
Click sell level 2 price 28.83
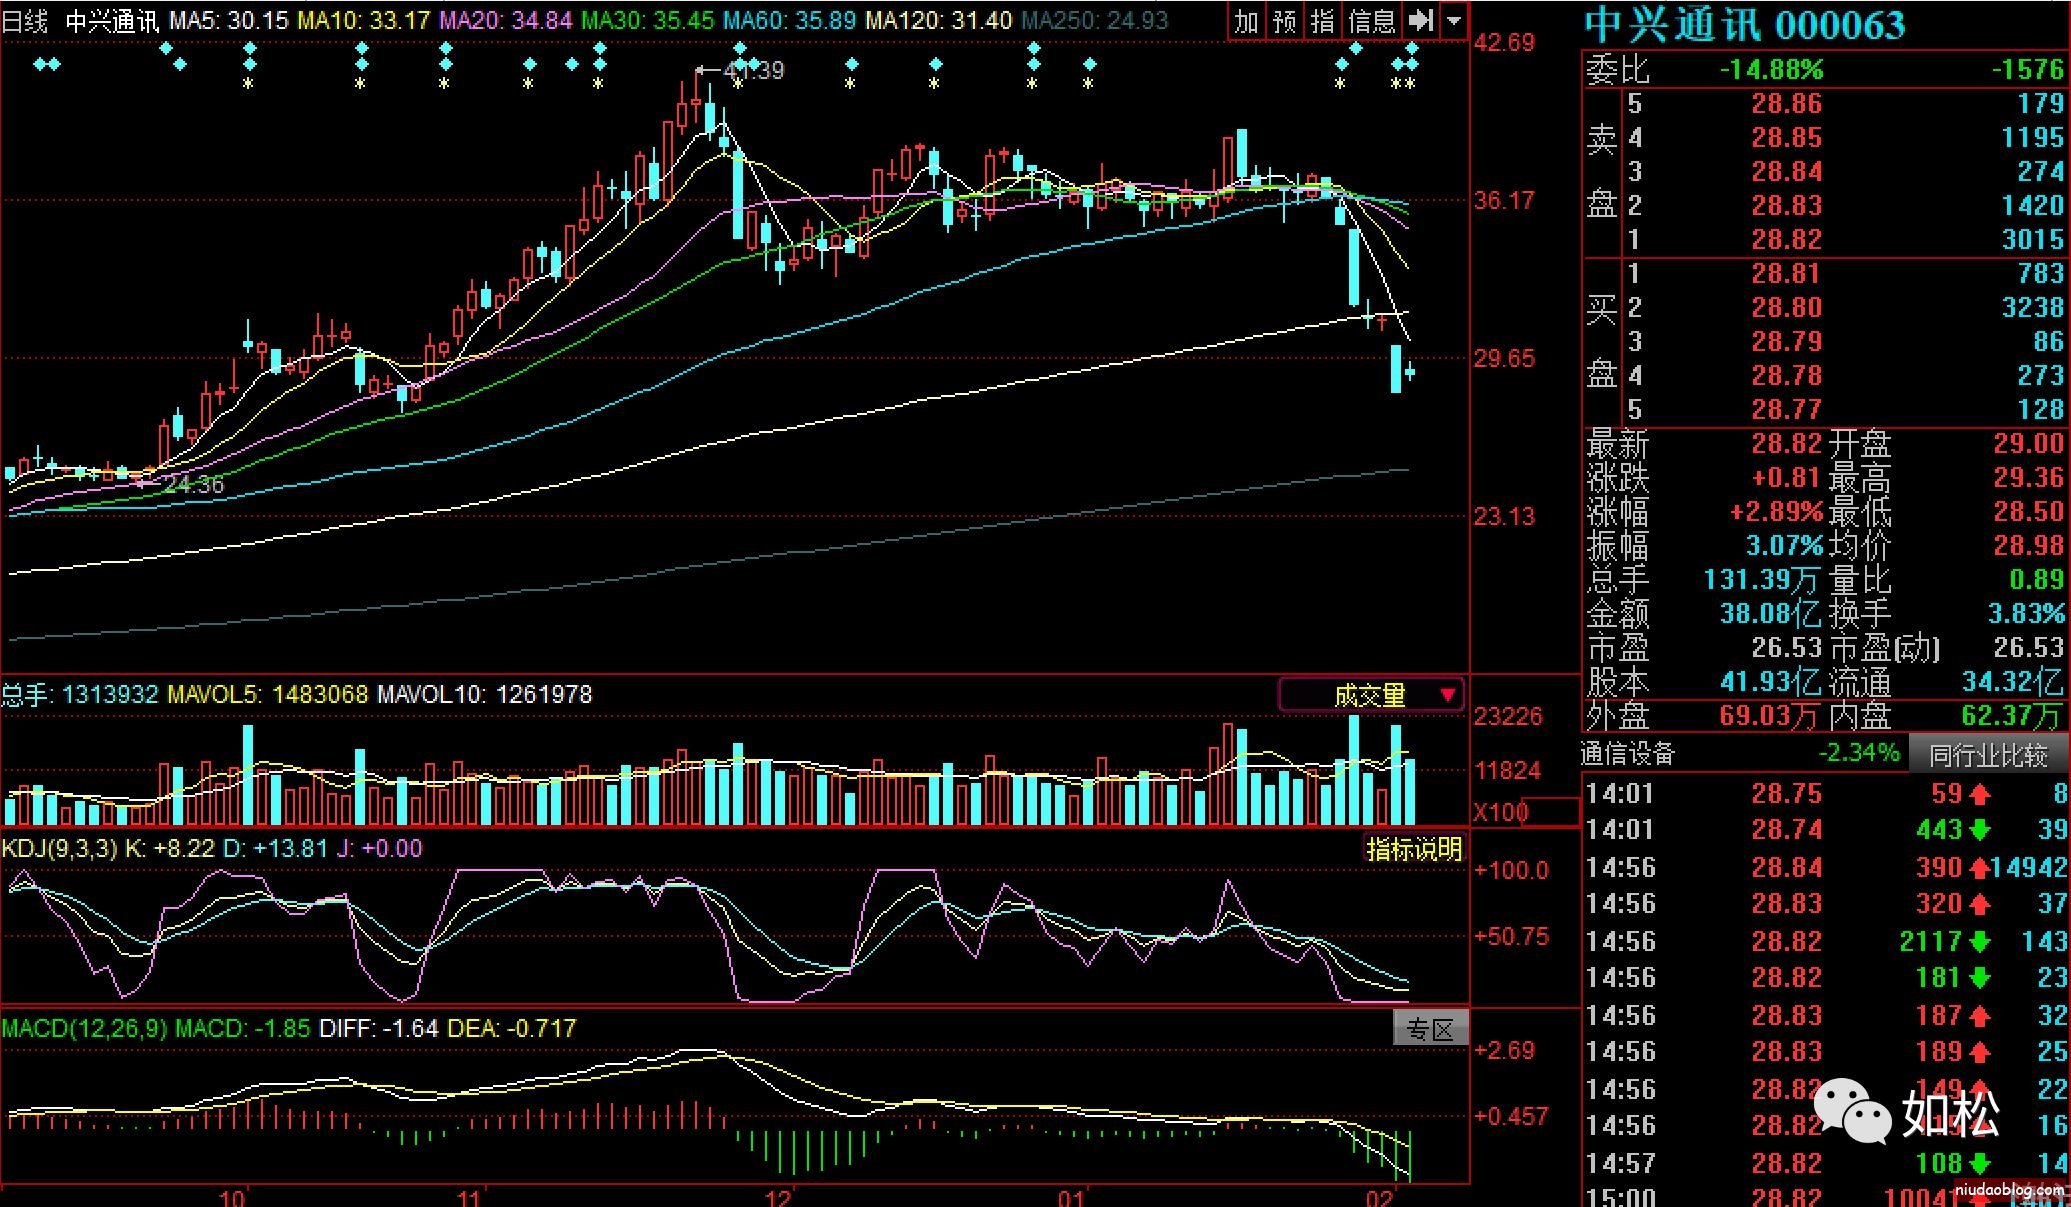(x=1786, y=206)
